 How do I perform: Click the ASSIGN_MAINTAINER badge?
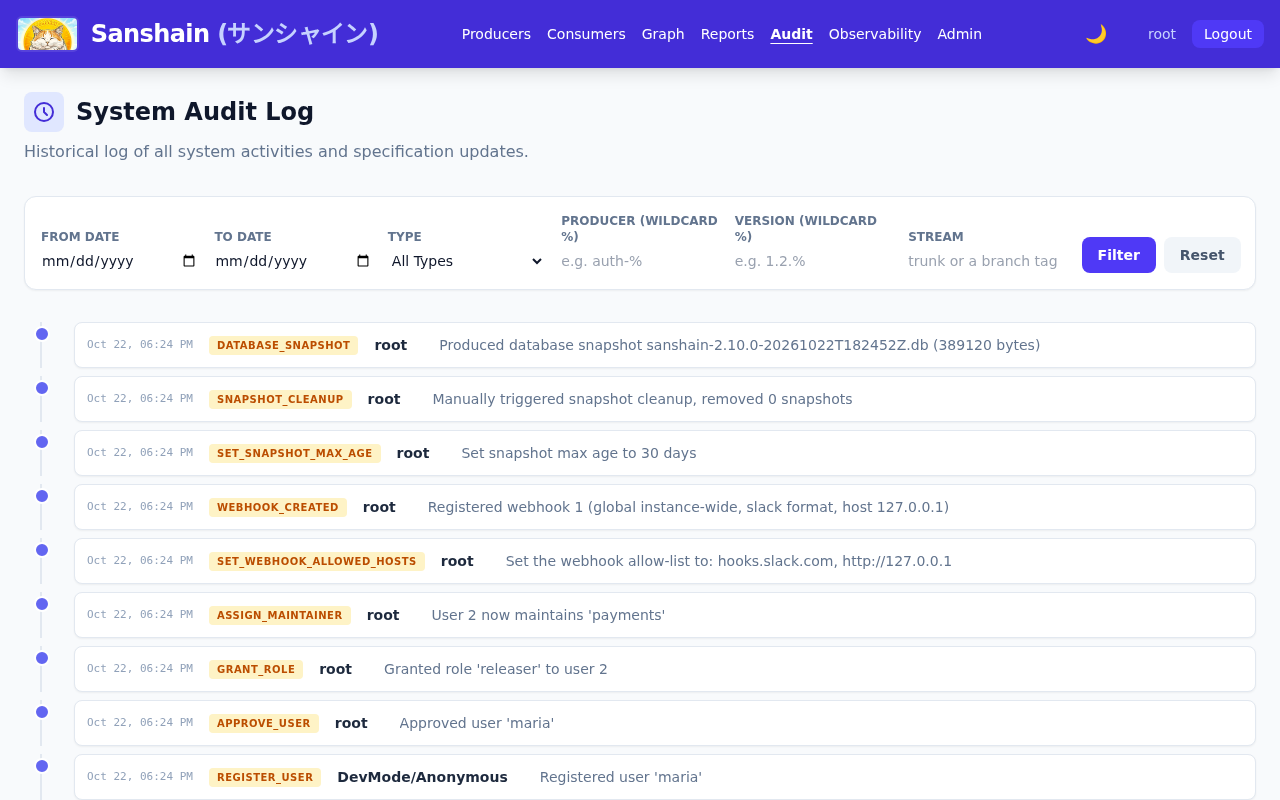pos(280,615)
